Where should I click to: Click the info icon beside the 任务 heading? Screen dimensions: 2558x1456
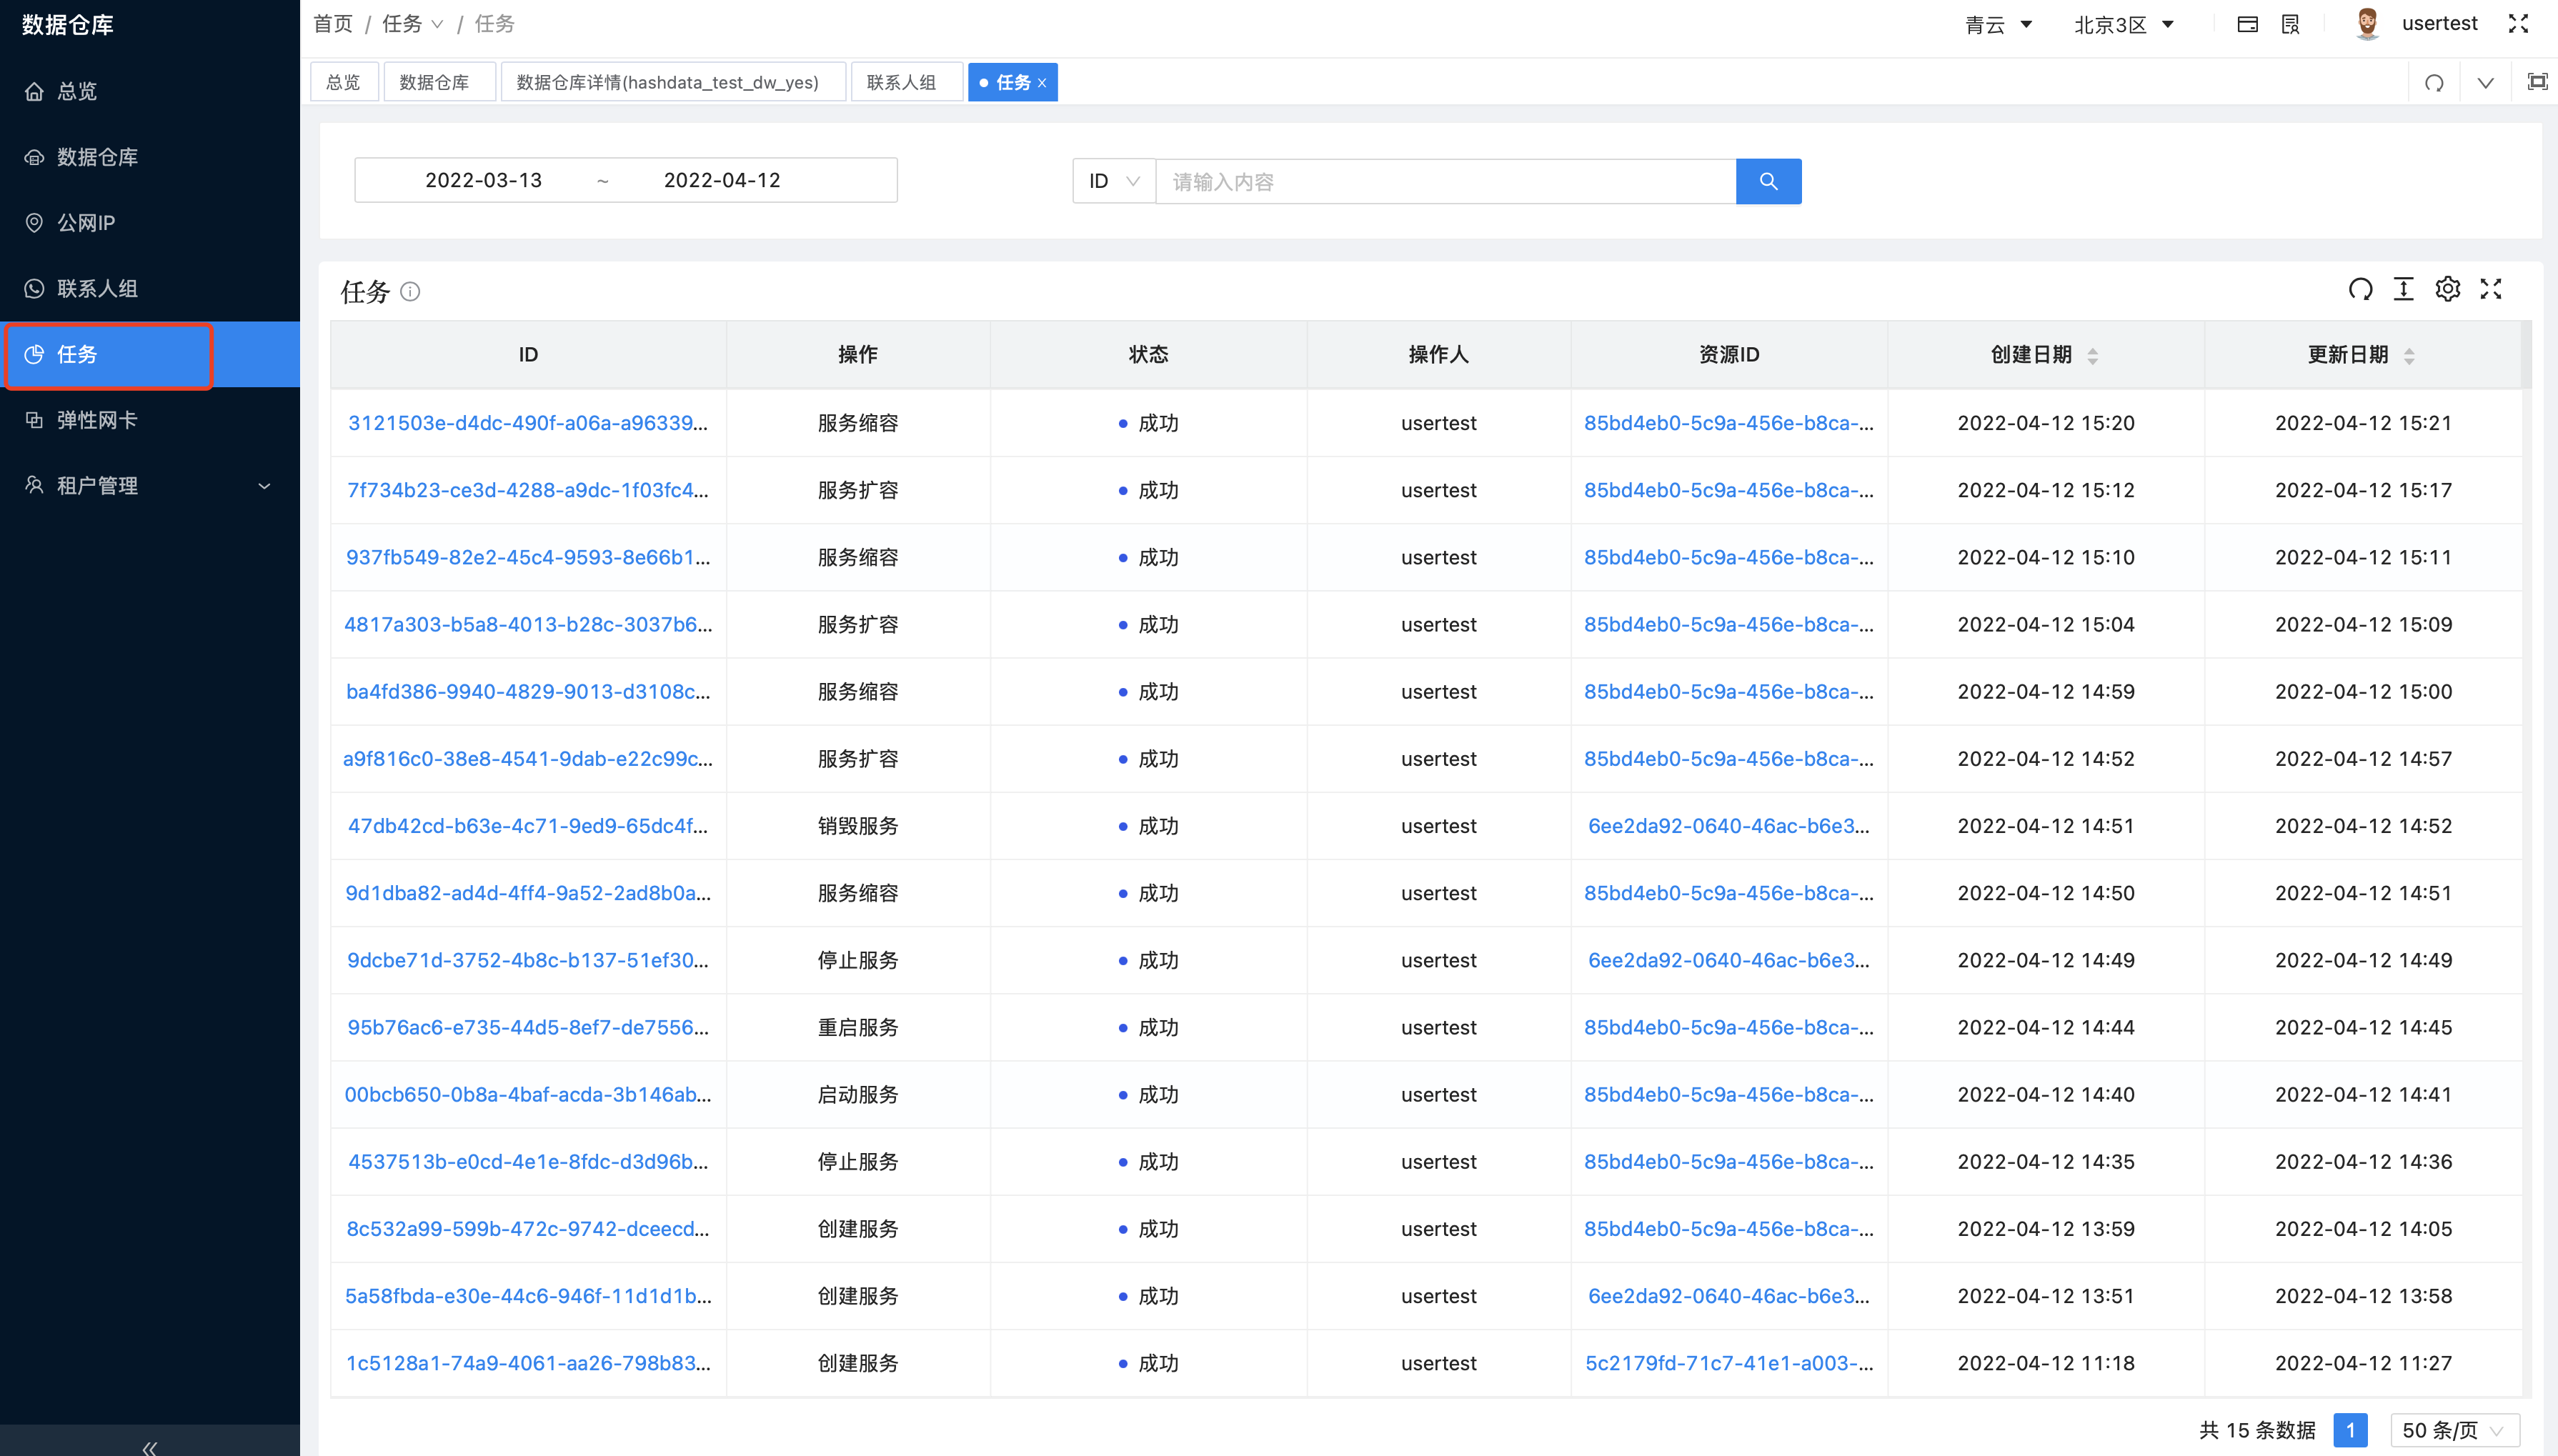coord(411,291)
